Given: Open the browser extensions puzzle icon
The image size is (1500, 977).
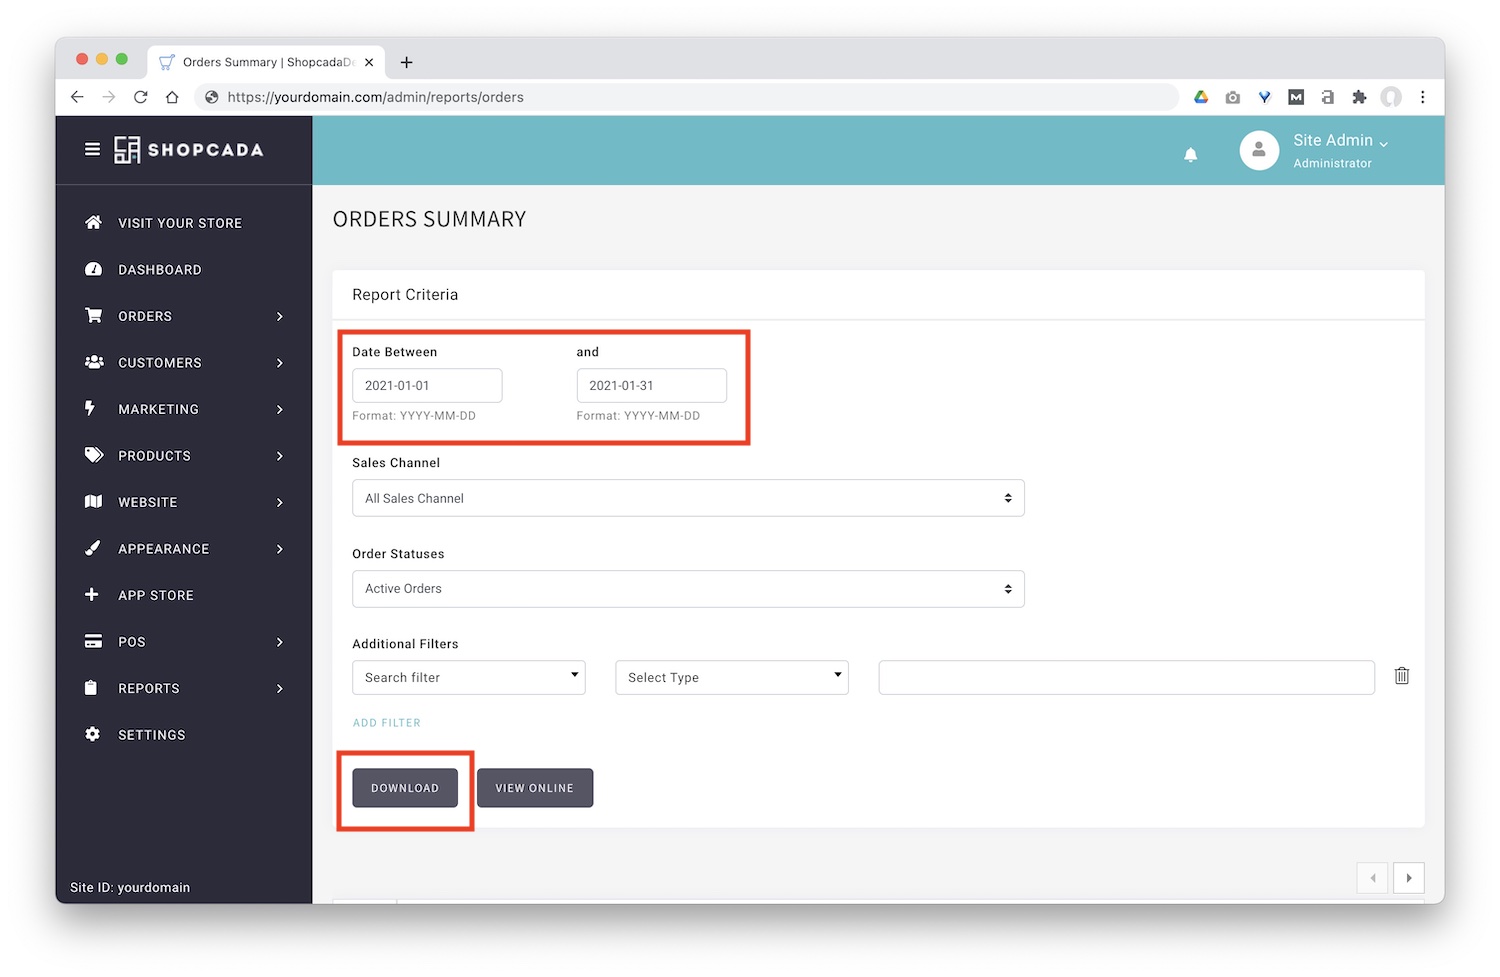Looking at the screenshot, I should [x=1359, y=97].
